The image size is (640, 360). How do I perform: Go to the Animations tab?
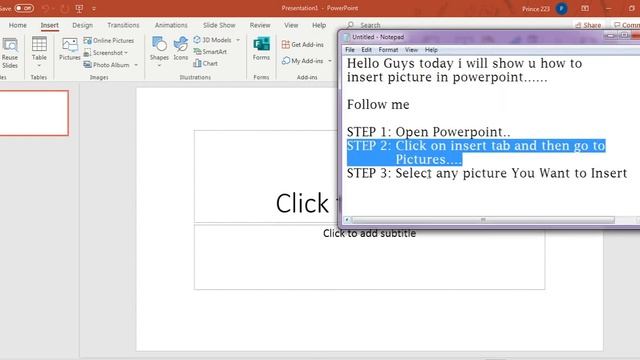tap(171, 25)
